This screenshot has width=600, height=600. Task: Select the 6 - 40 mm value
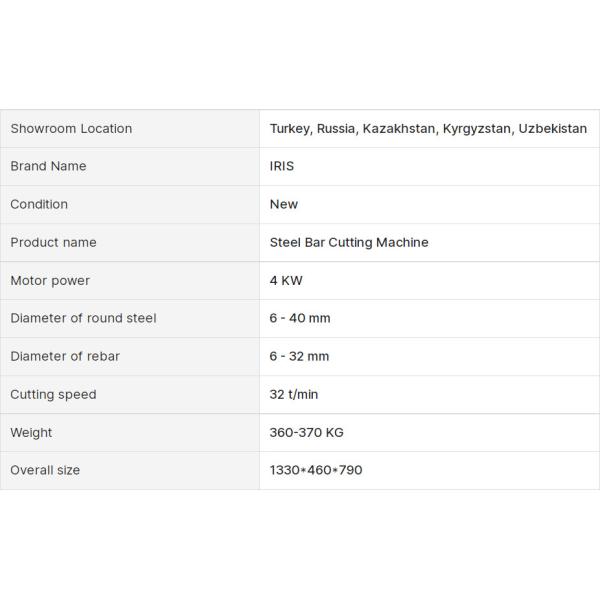pos(300,318)
